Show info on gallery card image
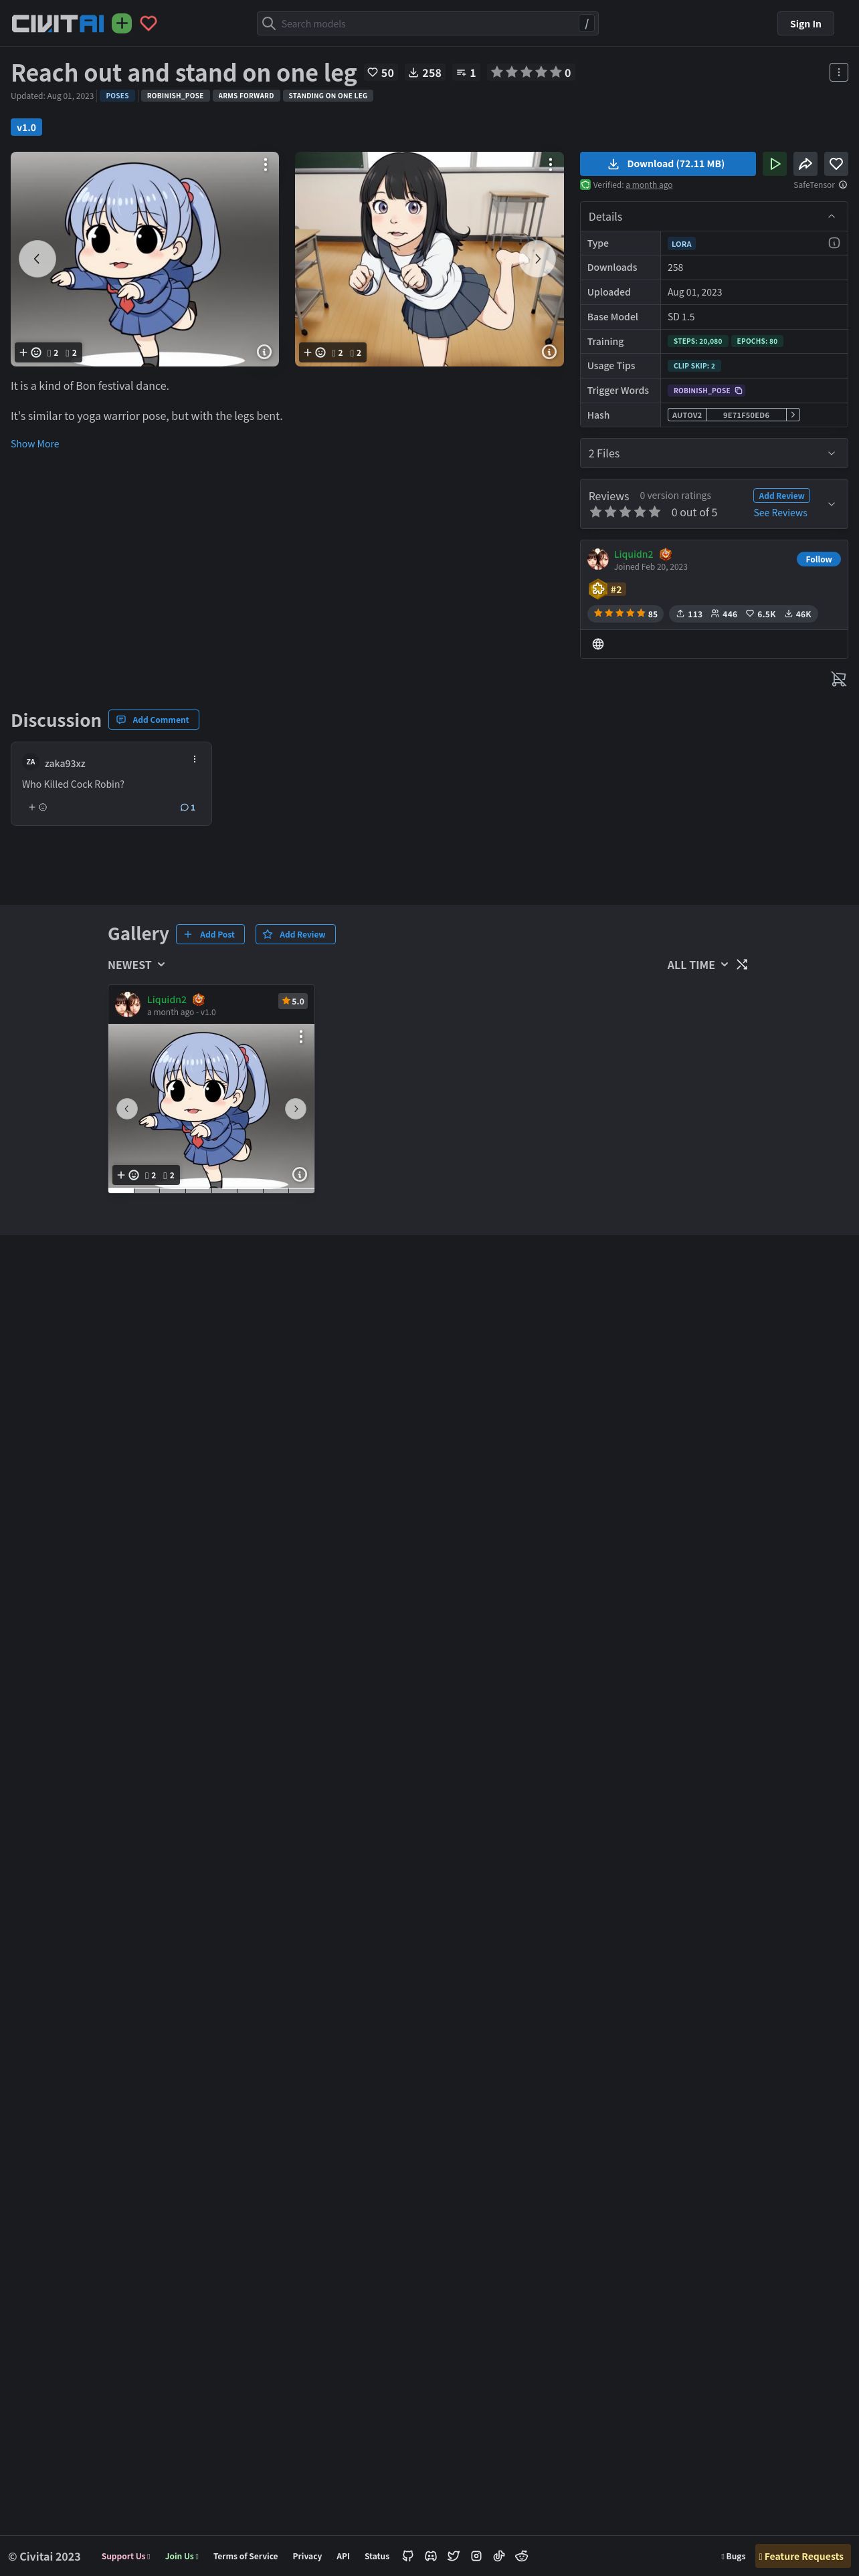This screenshot has width=859, height=2576. pos(299,1174)
